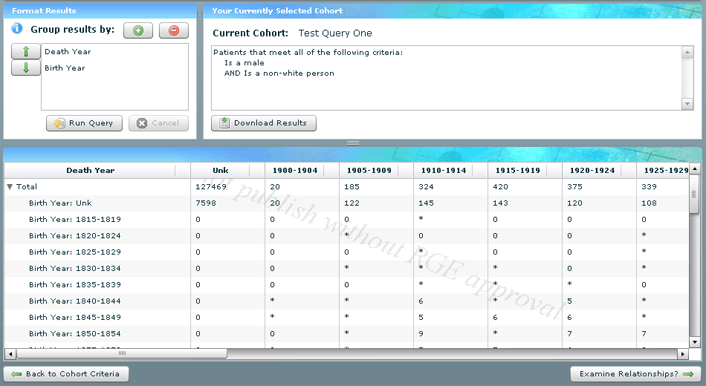Select the Birth Year: 1815-1819 row
The width and height of the screenshot is (706, 386).
click(x=347, y=219)
